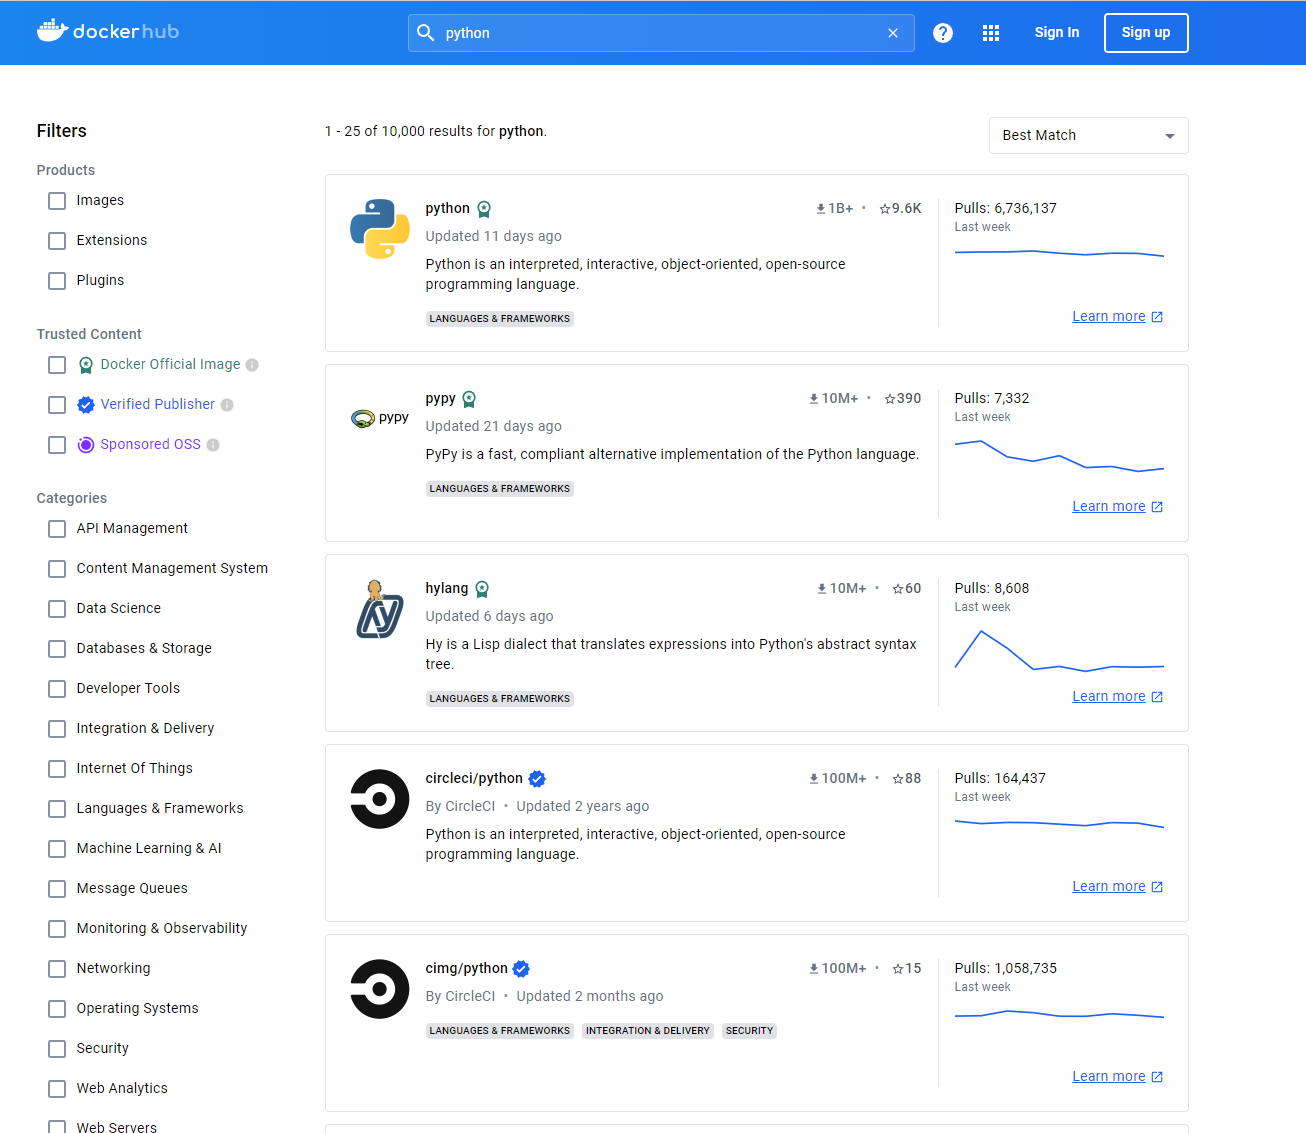Tick the Databases & Storage category checkbox
Screen dimensions: 1306x1133
click(57, 649)
